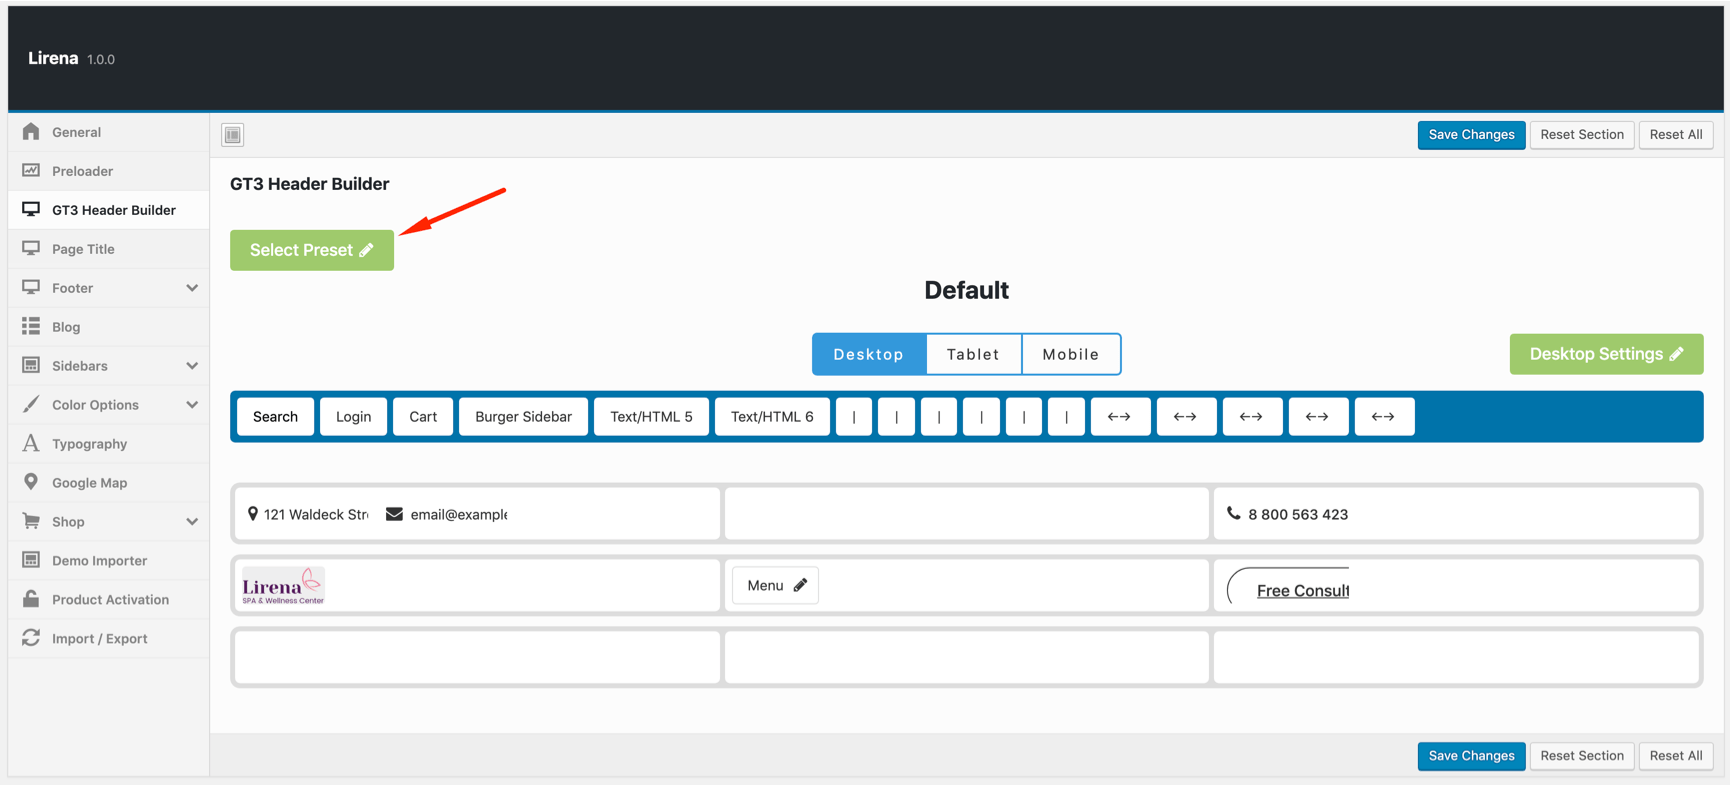Click the Product Activation padlock icon
Screen dimensions: 1730x785
[31, 599]
